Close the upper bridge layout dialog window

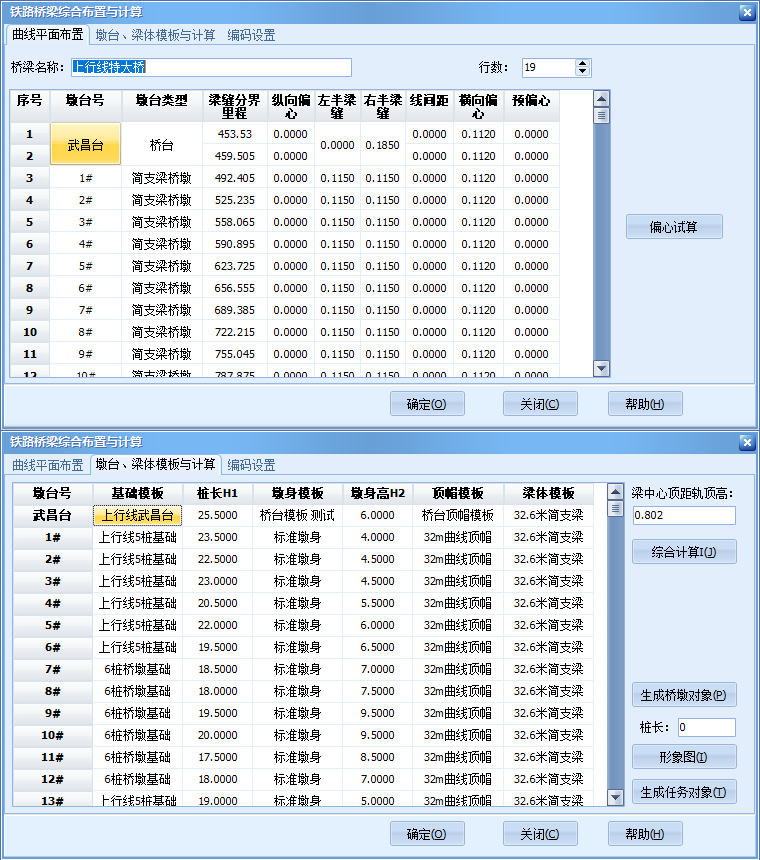pyautogui.click(x=746, y=12)
